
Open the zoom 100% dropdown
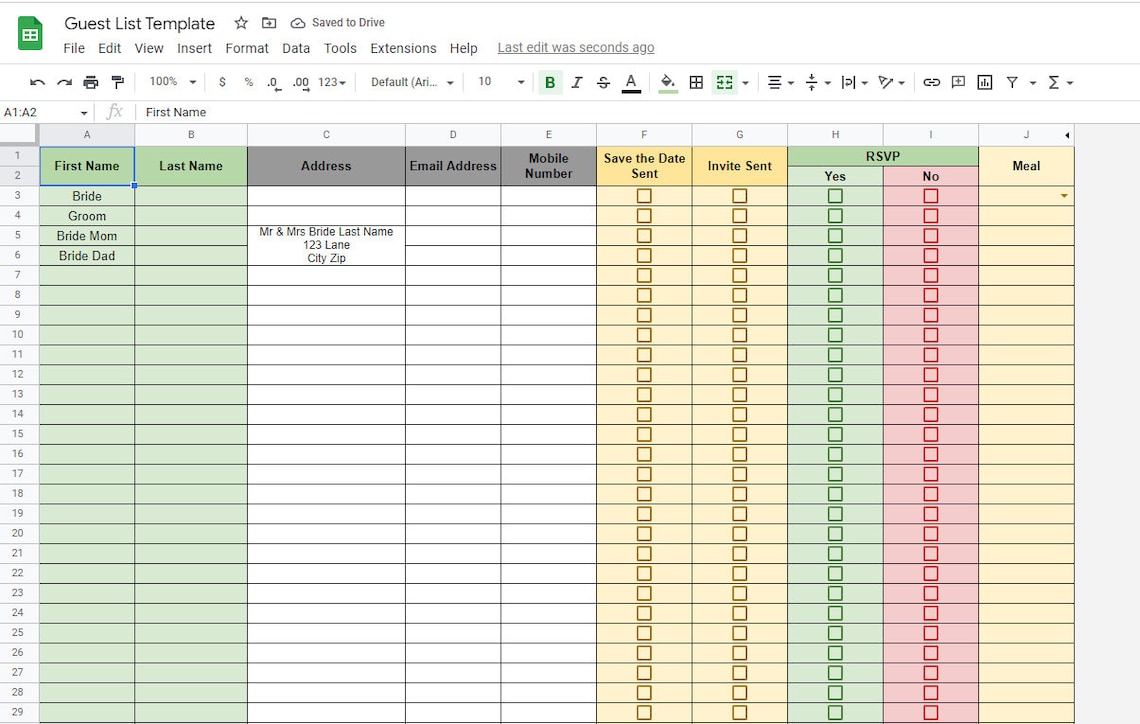point(172,82)
